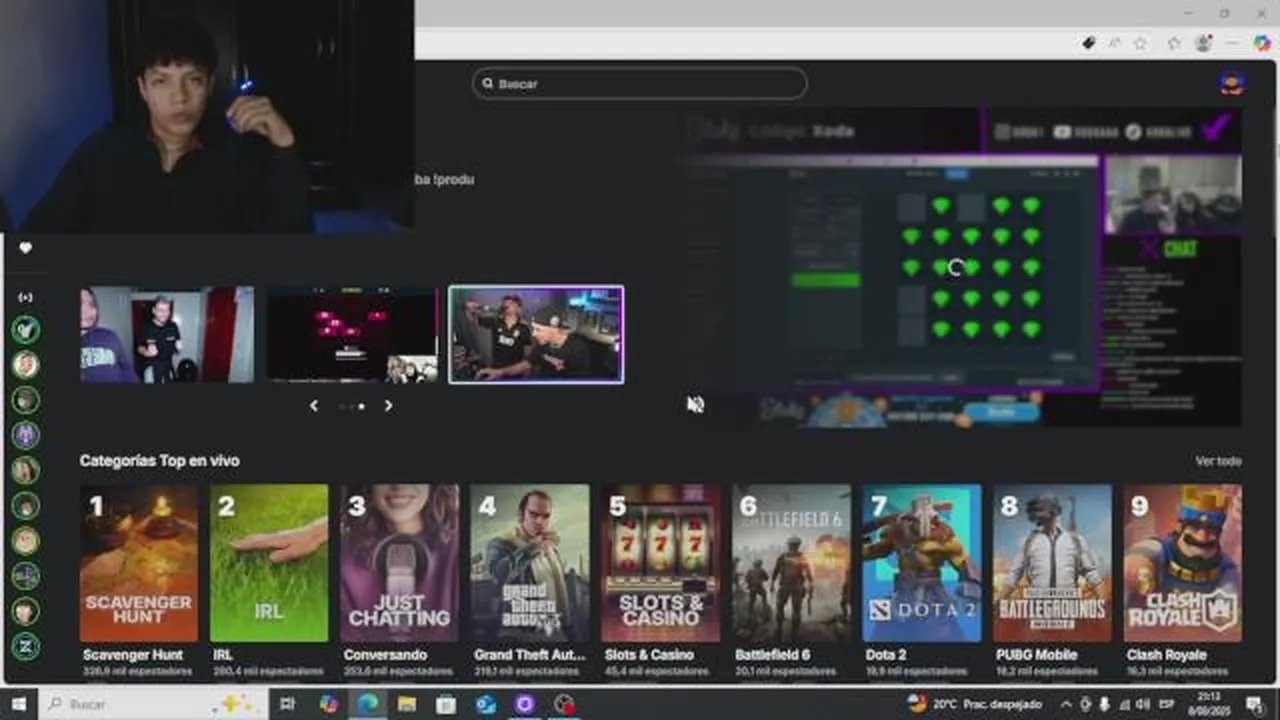1280x720 pixels.
Task: Select the highlighted third stream thumbnail
Action: click(x=536, y=335)
